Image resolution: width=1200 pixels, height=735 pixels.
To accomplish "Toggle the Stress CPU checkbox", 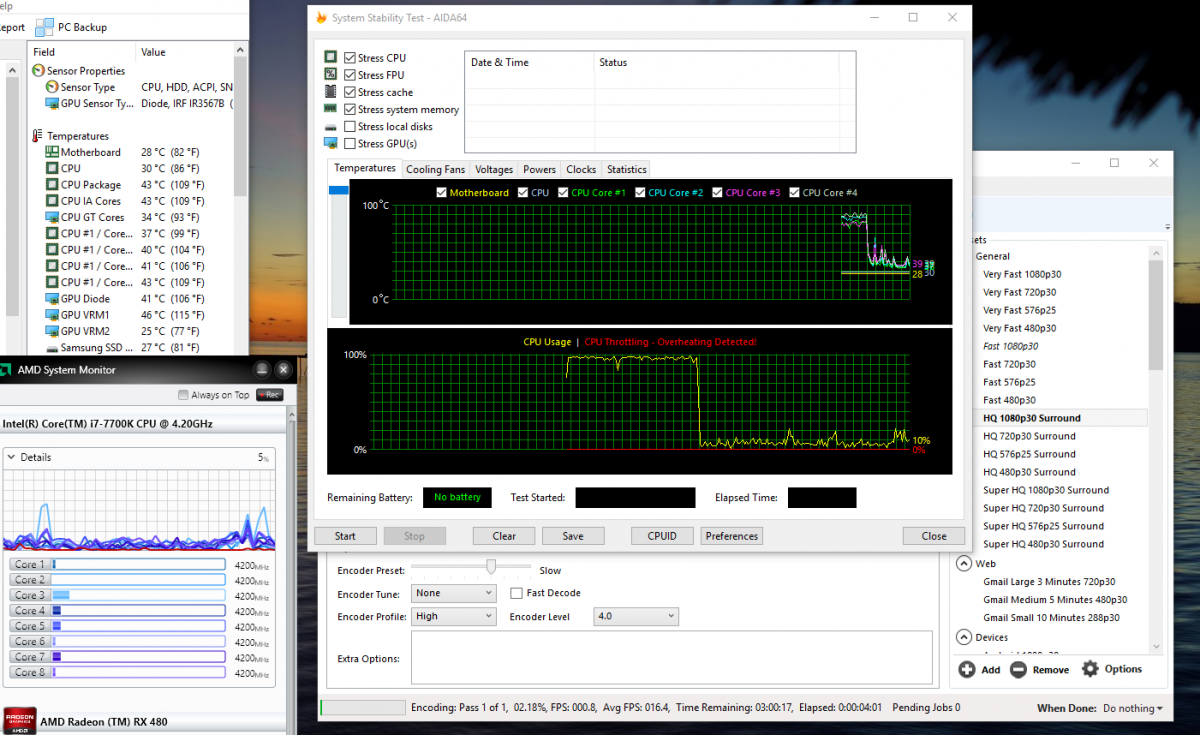I will tap(350, 58).
